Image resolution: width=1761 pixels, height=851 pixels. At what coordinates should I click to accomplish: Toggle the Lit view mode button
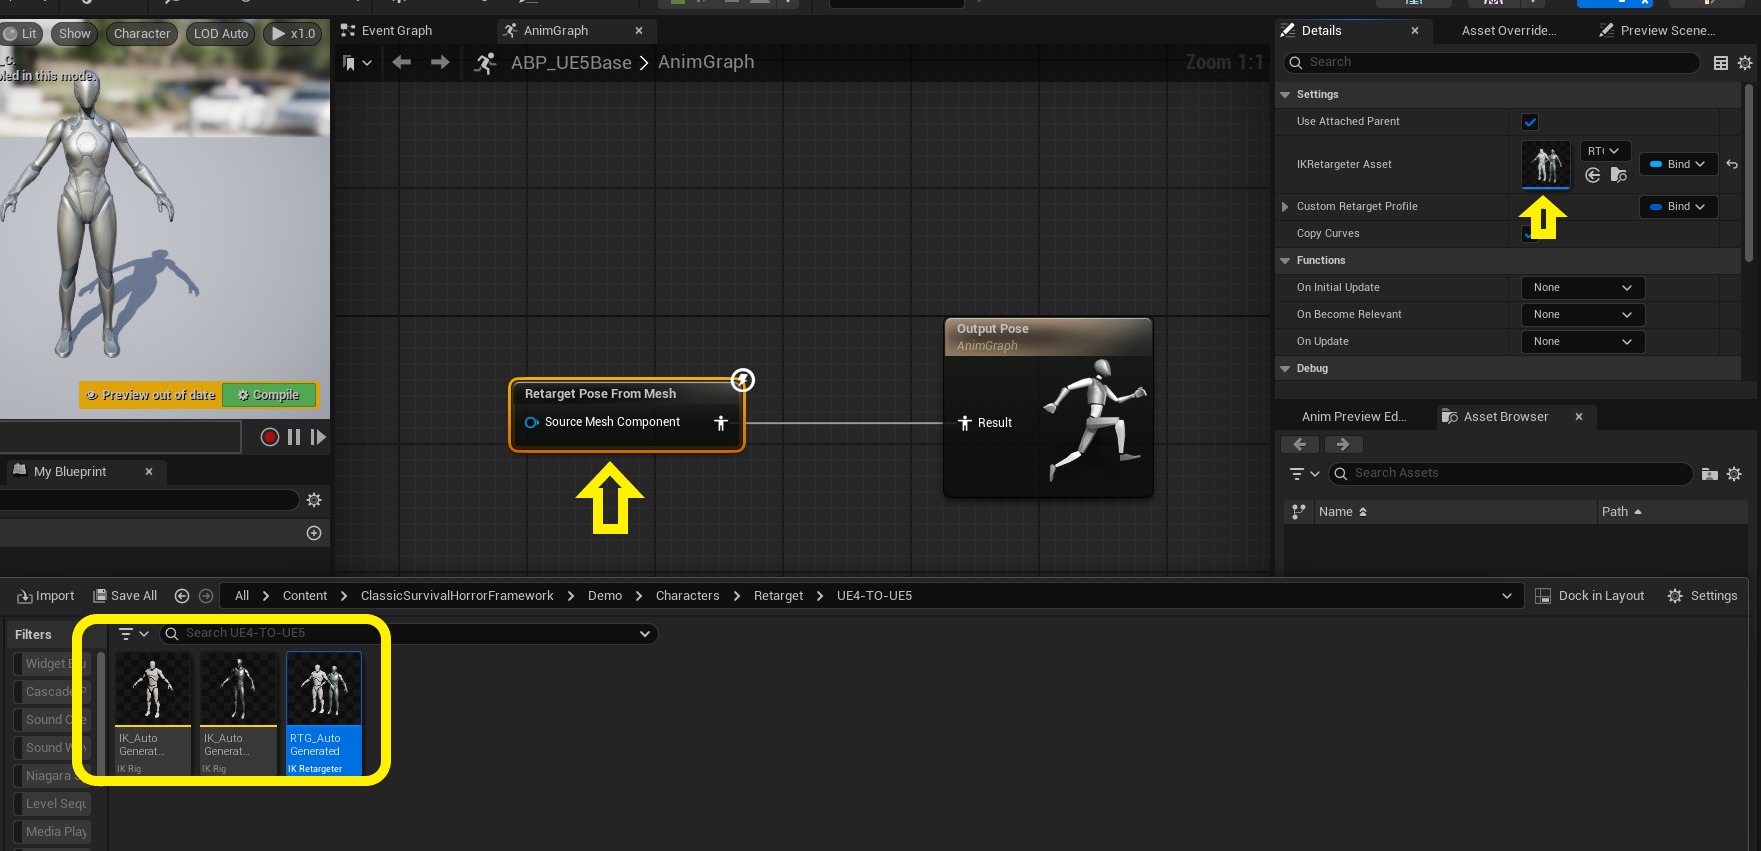click(x=21, y=34)
